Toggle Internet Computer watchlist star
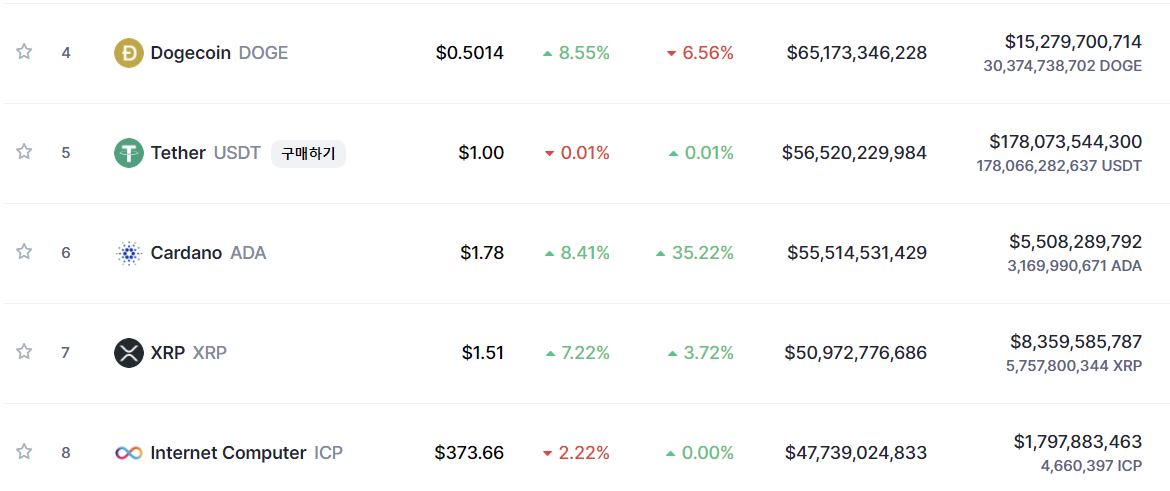This screenshot has width=1170, height=491. pos(24,452)
